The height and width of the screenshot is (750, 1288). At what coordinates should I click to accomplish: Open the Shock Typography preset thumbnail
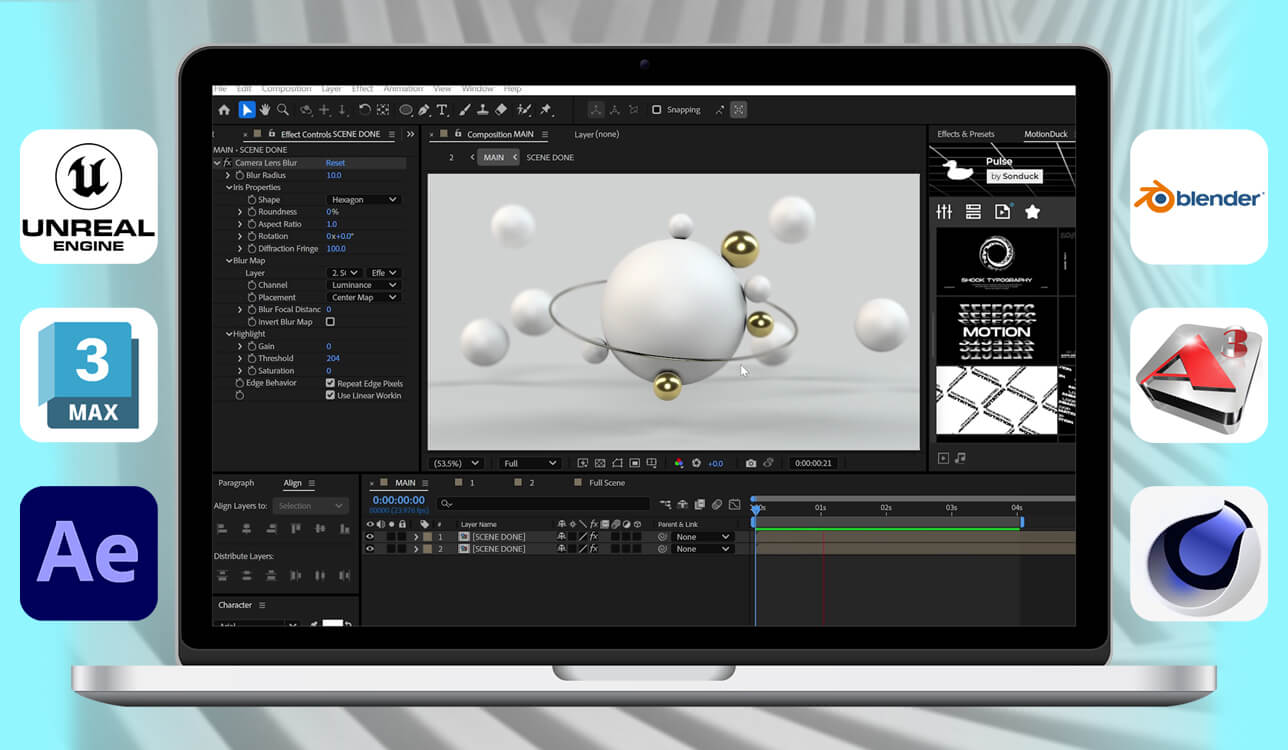pyautogui.click(x=996, y=261)
